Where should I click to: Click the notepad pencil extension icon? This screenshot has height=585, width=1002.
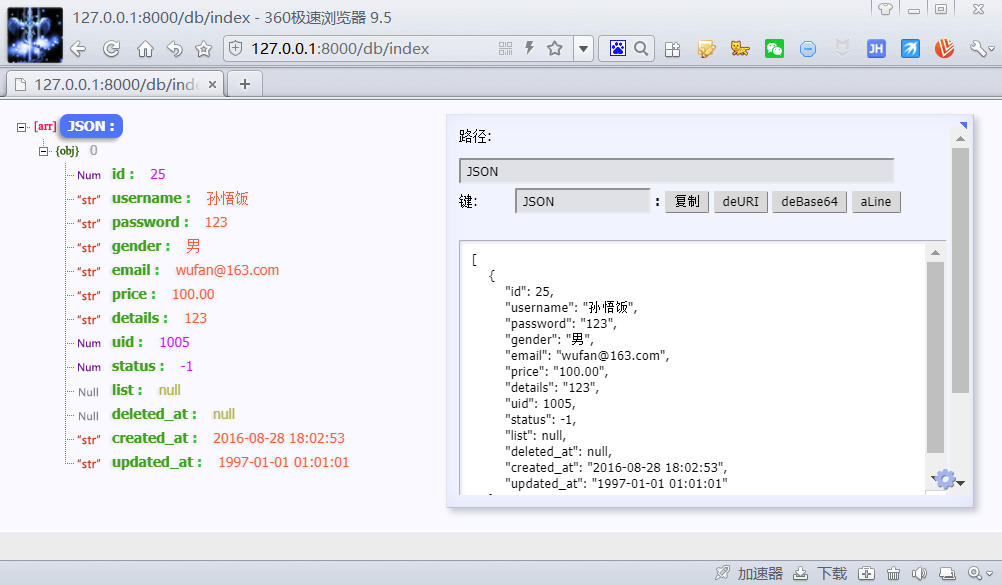tap(706, 49)
